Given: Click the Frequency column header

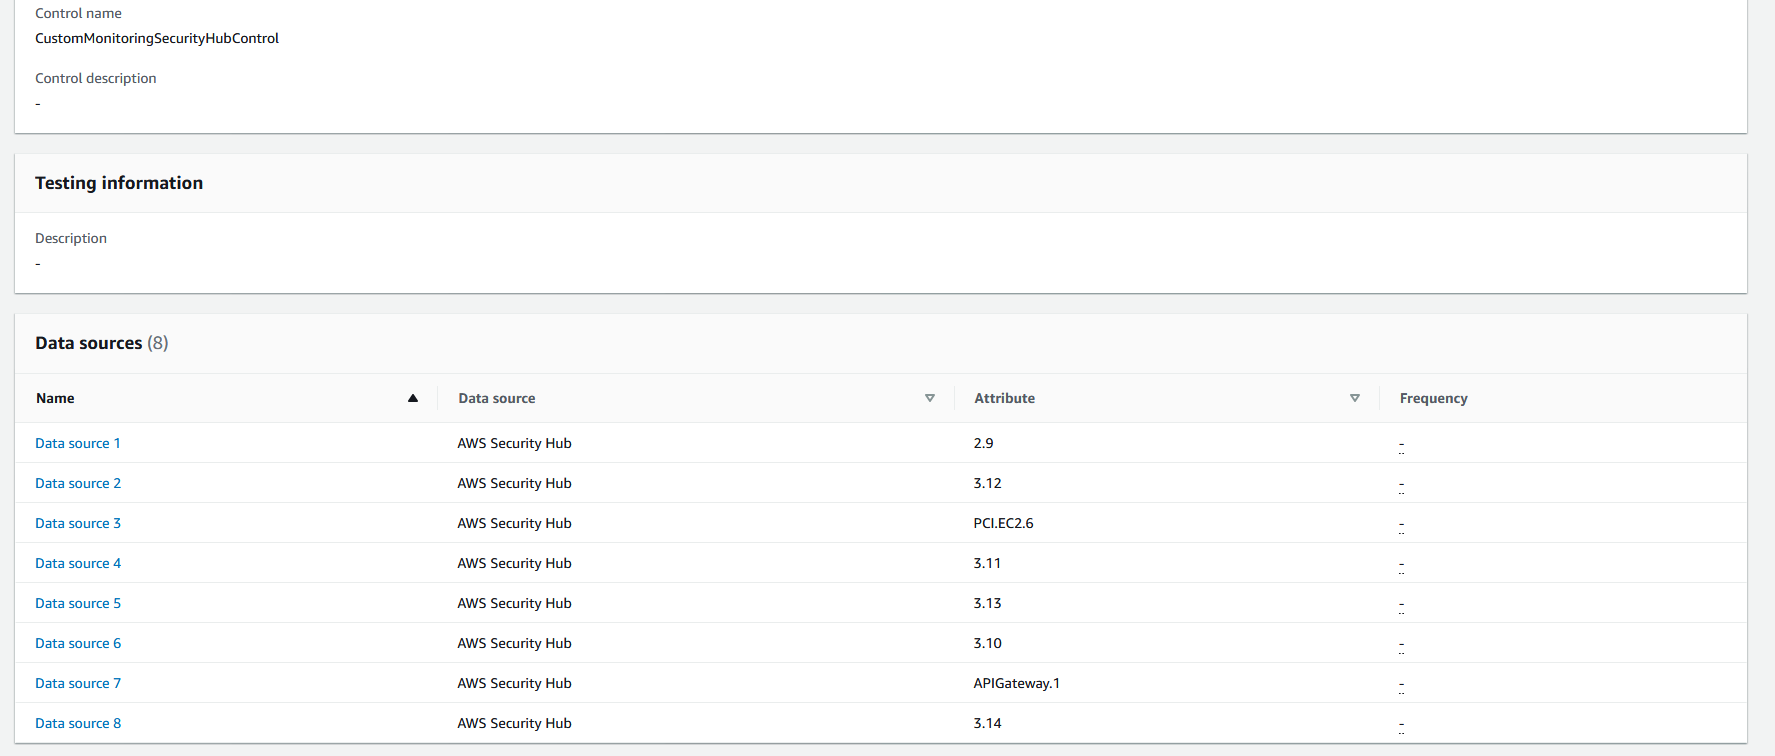Looking at the screenshot, I should [x=1434, y=398].
